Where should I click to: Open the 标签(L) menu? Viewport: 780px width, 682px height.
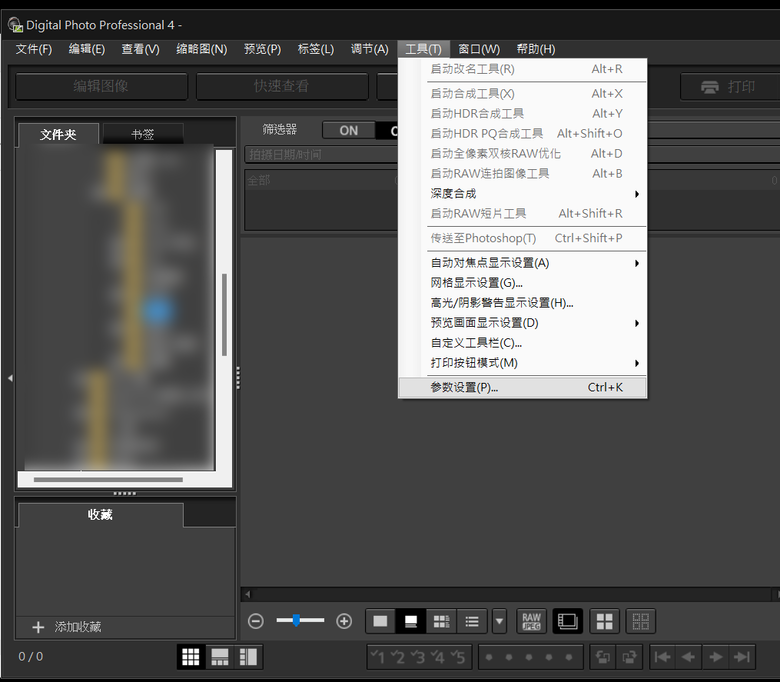point(316,49)
